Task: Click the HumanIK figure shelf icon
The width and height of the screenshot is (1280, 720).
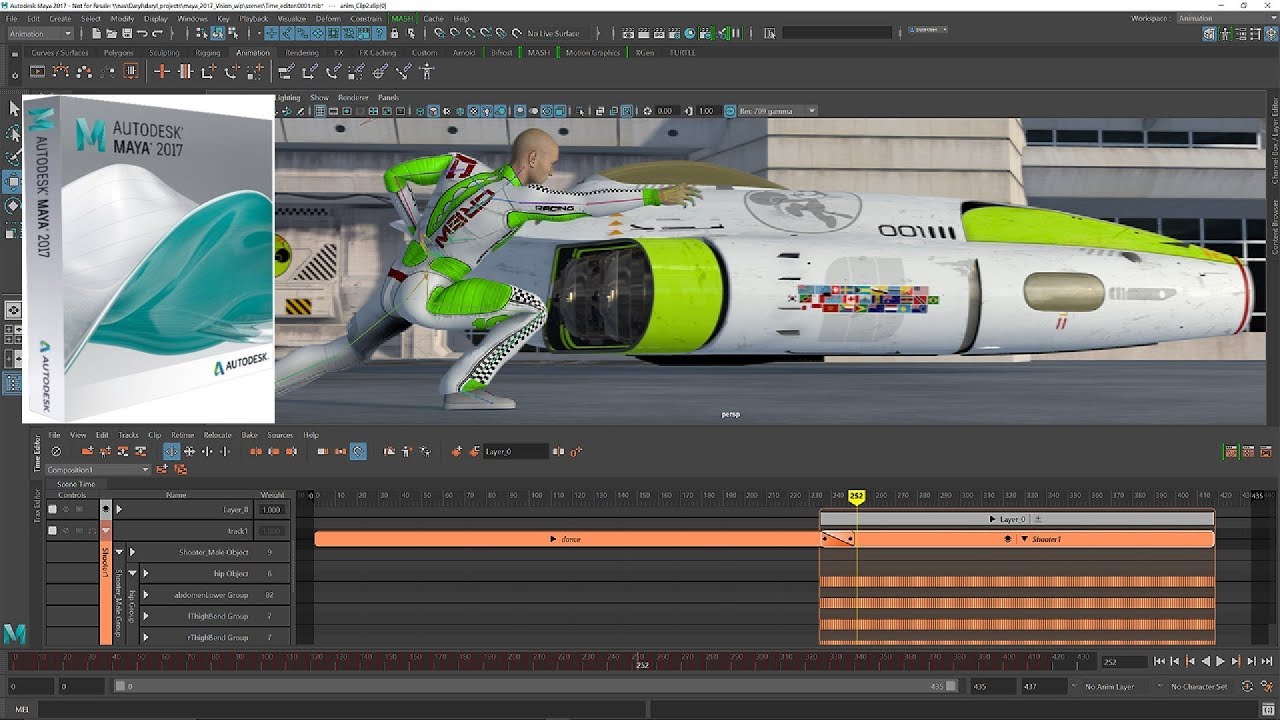Action: coord(427,71)
